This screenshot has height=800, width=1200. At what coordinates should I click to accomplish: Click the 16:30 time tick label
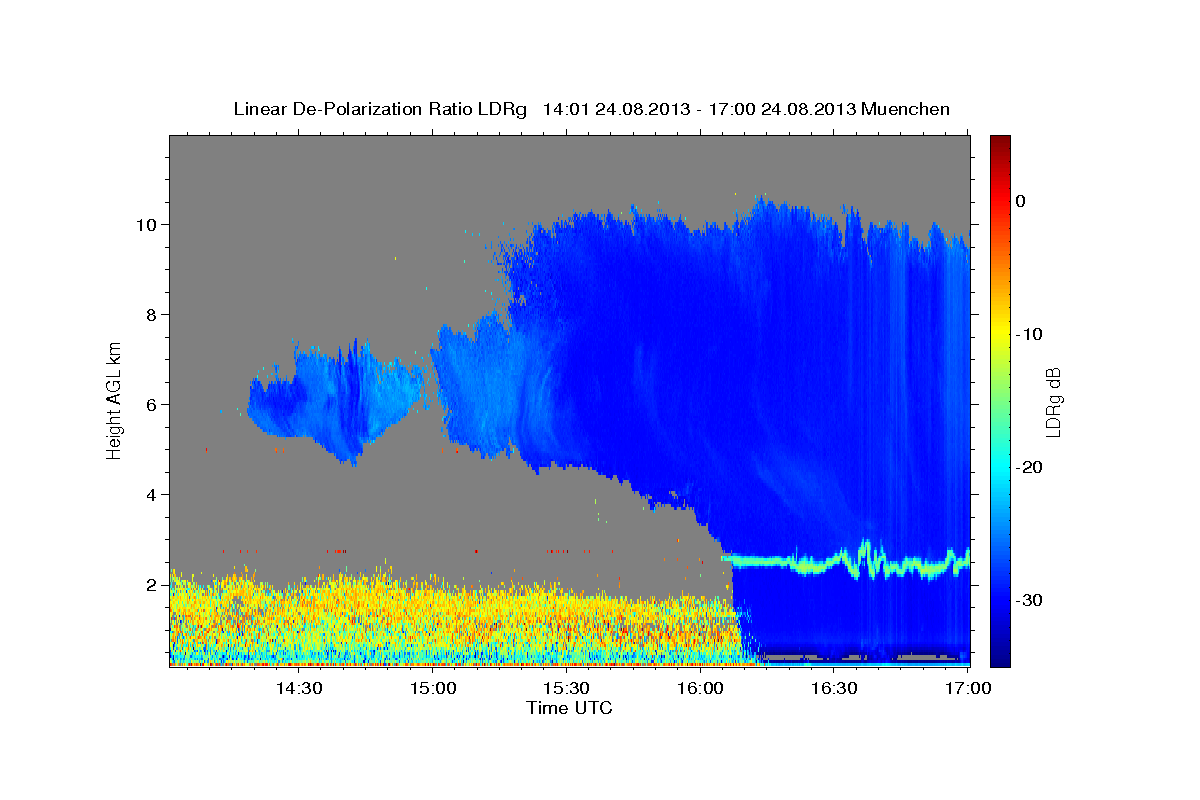click(x=834, y=688)
